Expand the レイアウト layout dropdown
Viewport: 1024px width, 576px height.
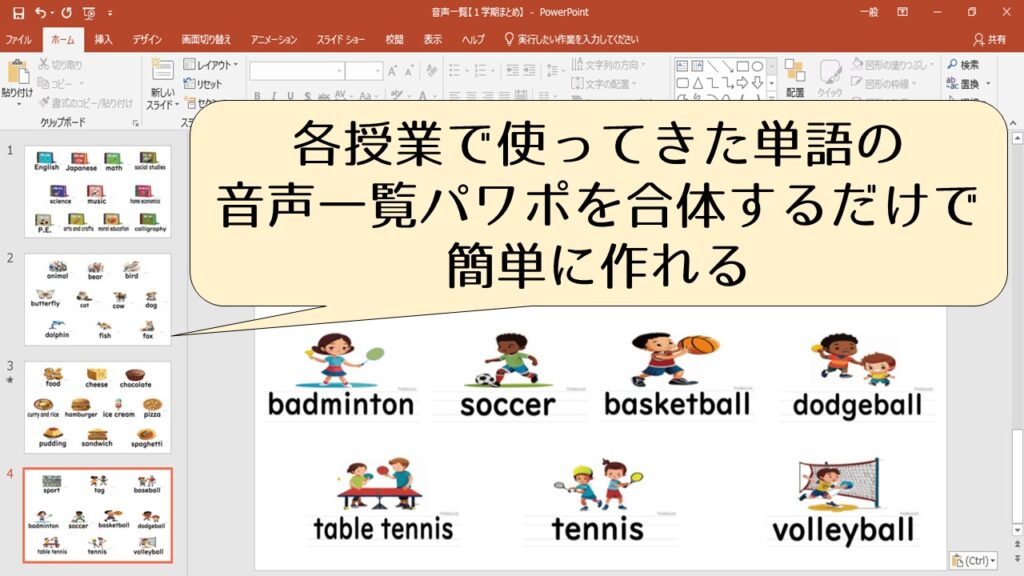[210, 65]
